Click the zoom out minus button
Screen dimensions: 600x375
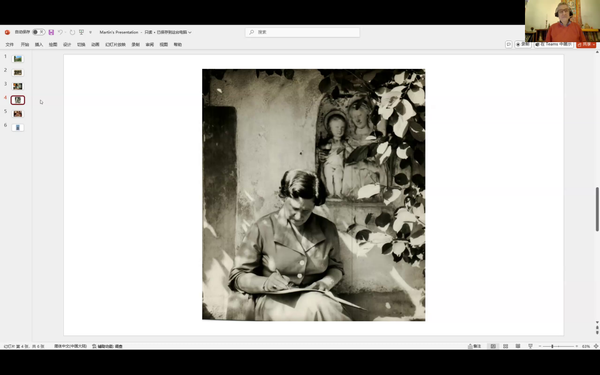(540, 346)
